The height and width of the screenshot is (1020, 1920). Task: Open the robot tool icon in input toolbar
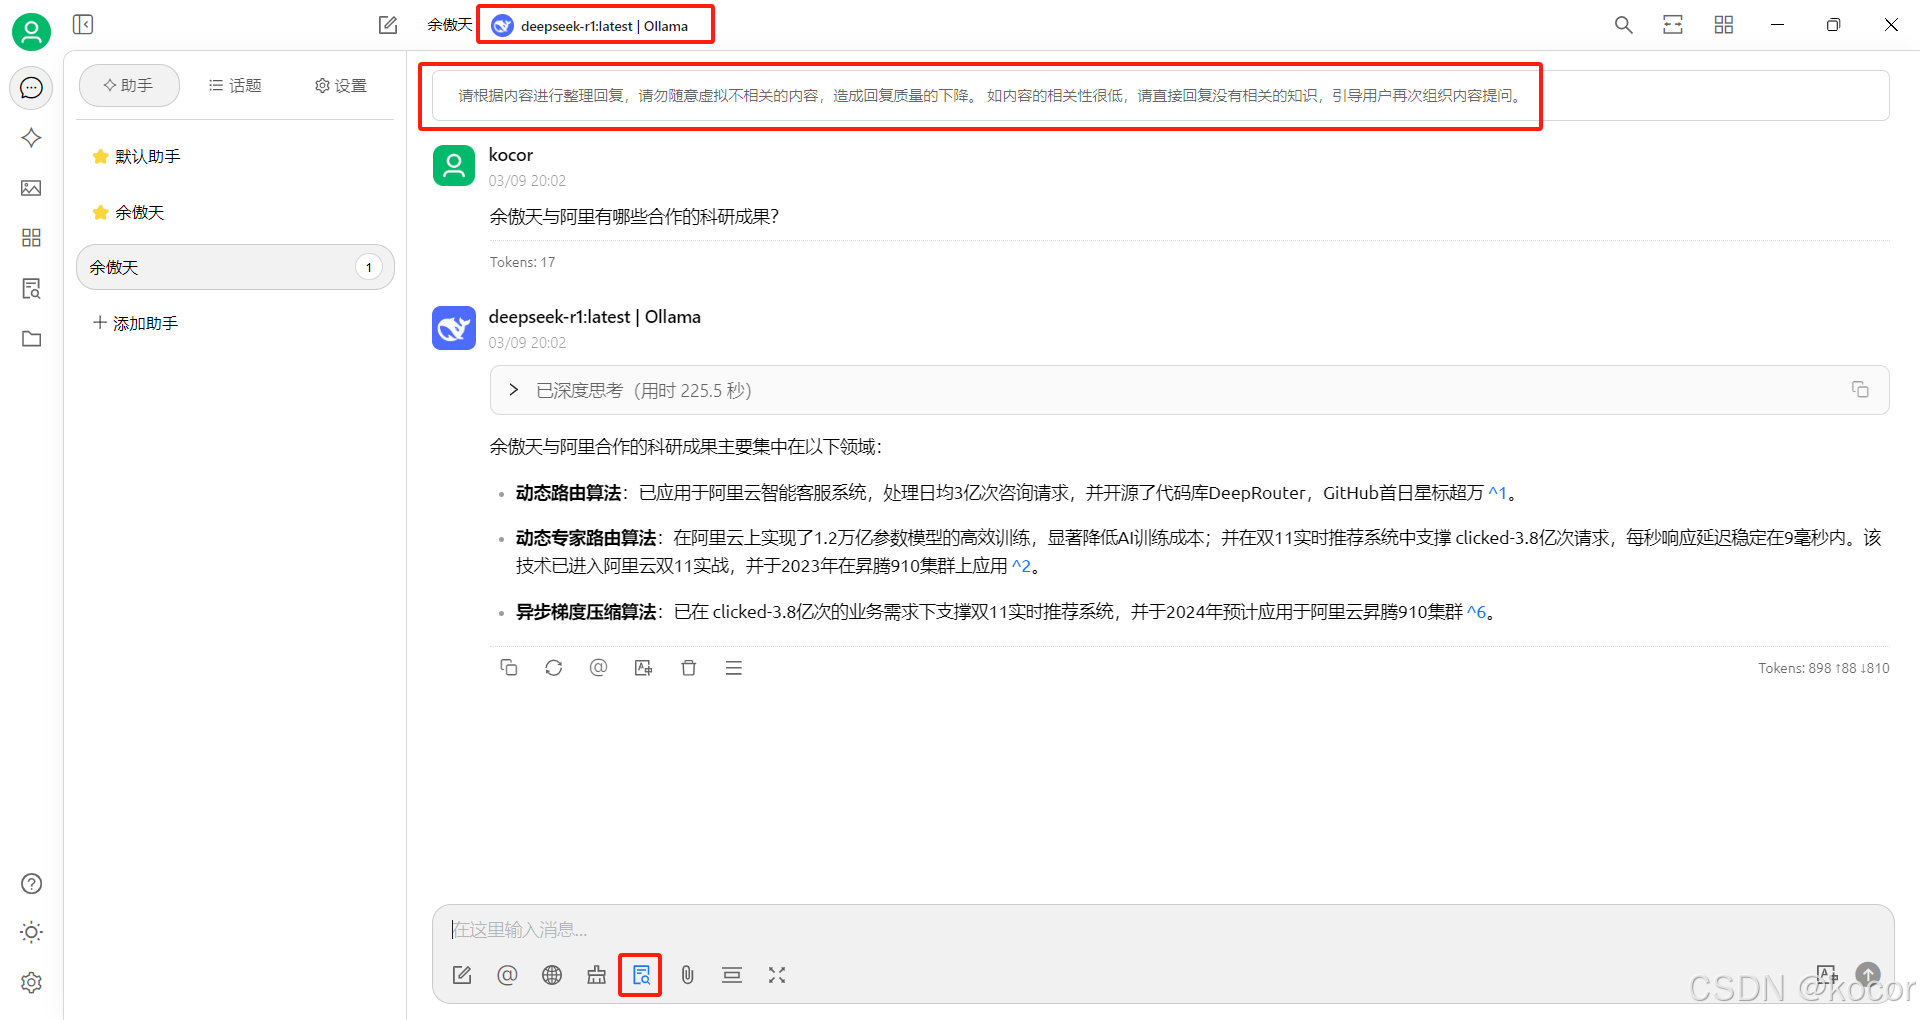tap(597, 975)
